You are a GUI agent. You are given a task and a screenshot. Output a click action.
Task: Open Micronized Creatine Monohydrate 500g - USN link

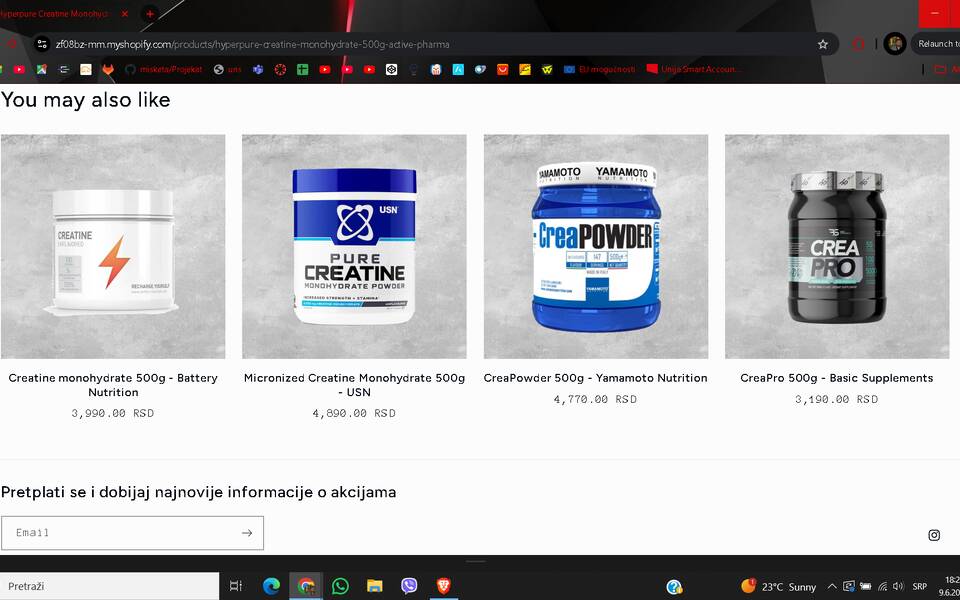pyautogui.click(x=354, y=385)
